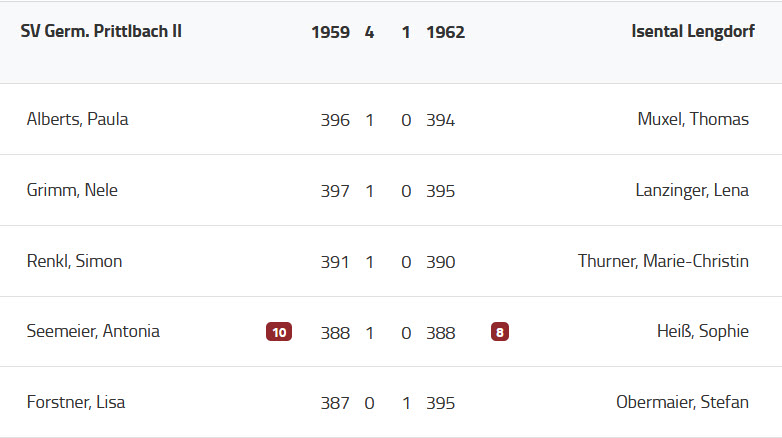Click Simon Renkl's score of 391
This screenshot has height=438, width=782.
coord(335,261)
